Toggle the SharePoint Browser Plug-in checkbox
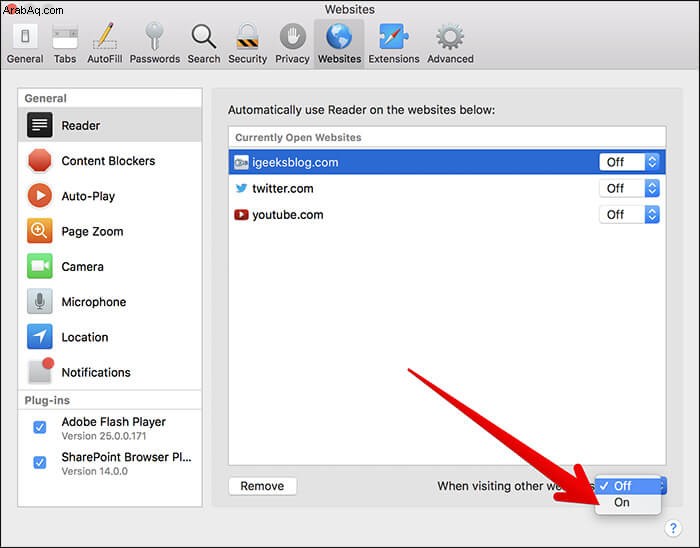Viewport: 700px width, 548px height. [x=40, y=462]
